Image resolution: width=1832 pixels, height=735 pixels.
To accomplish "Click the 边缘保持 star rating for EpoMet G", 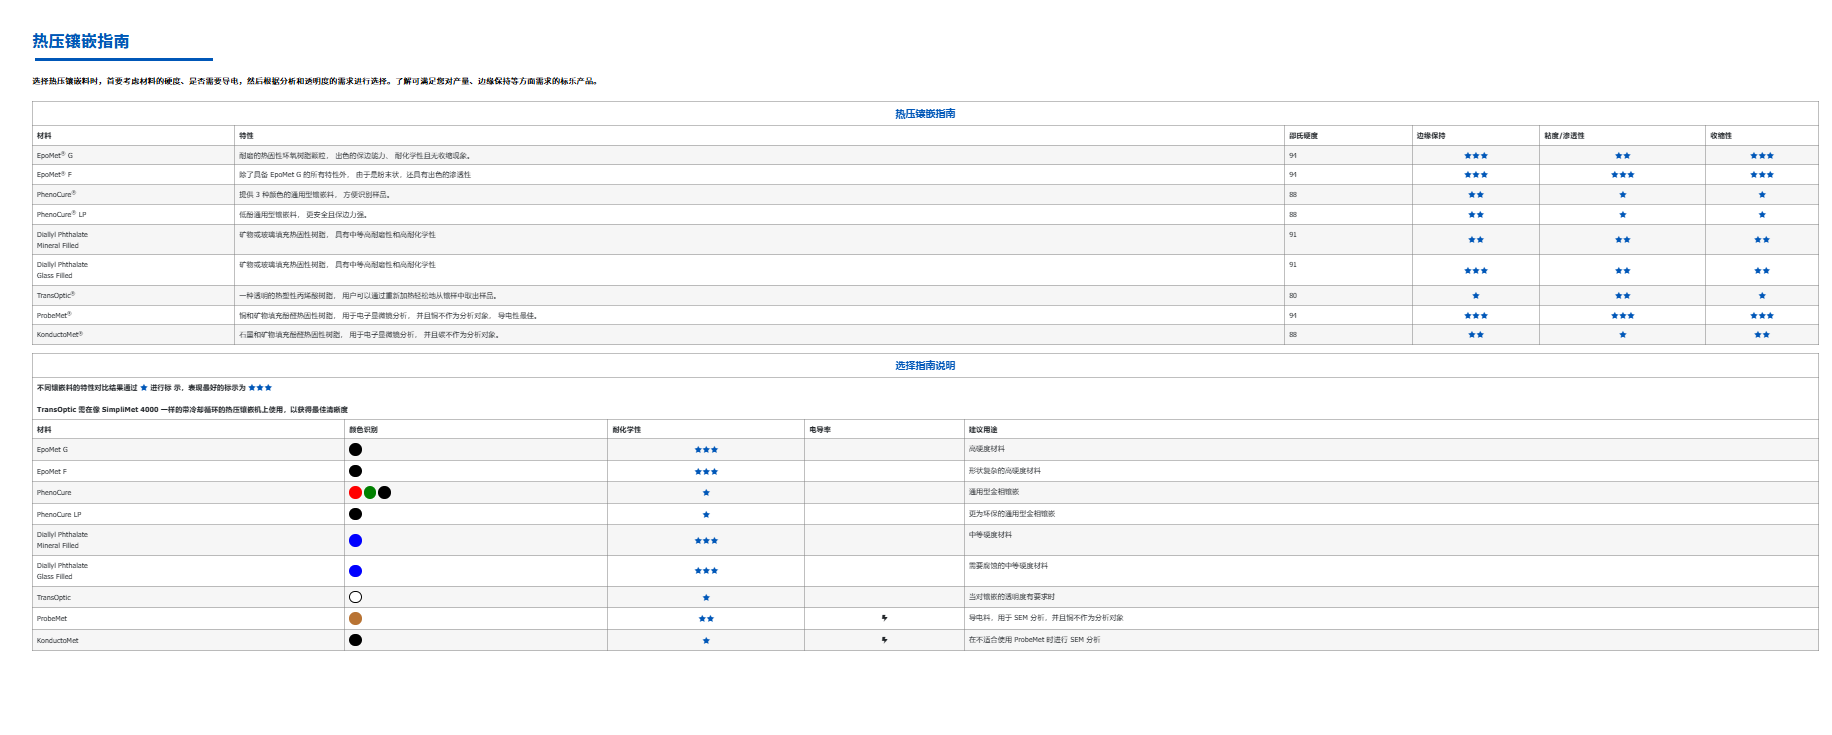I will (1476, 156).
